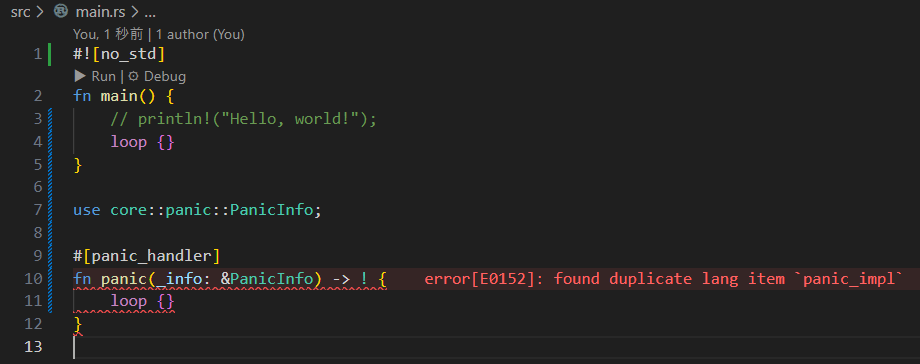Click the Run code lens above main

[x=103, y=76]
